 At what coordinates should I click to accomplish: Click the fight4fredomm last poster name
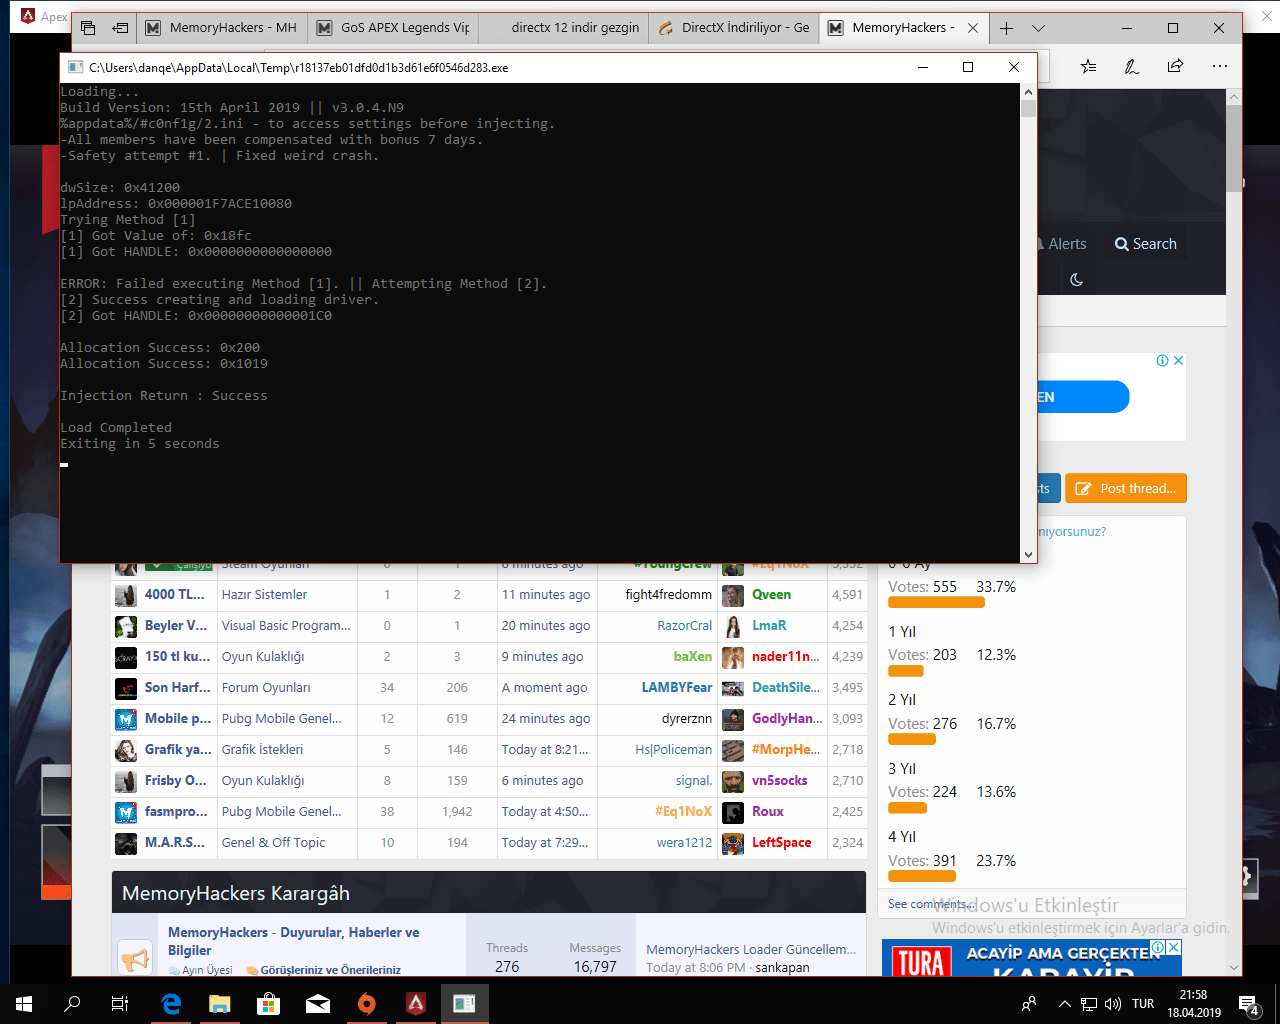(669, 594)
